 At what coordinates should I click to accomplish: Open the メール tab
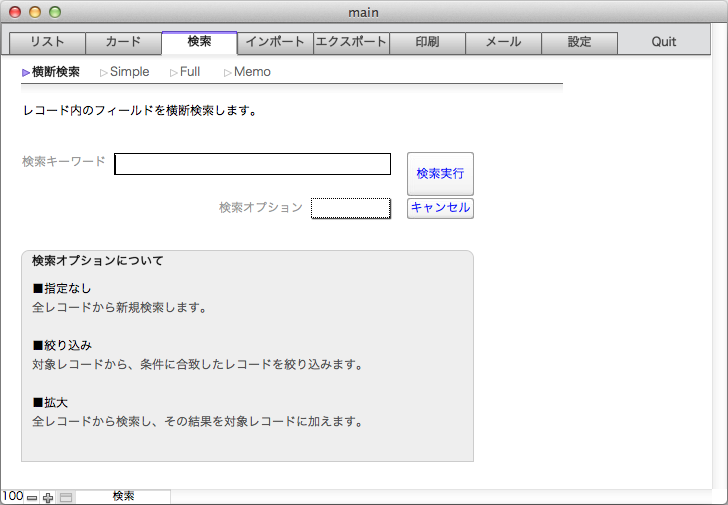503,42
